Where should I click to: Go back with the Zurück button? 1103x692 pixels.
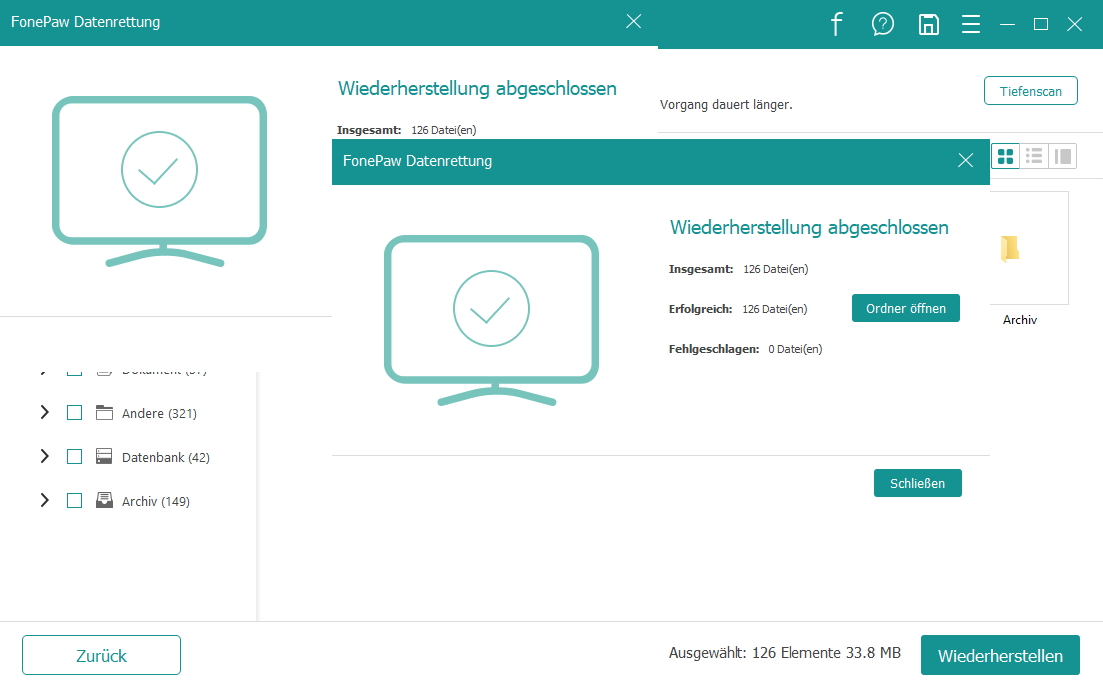coord(101,655)
